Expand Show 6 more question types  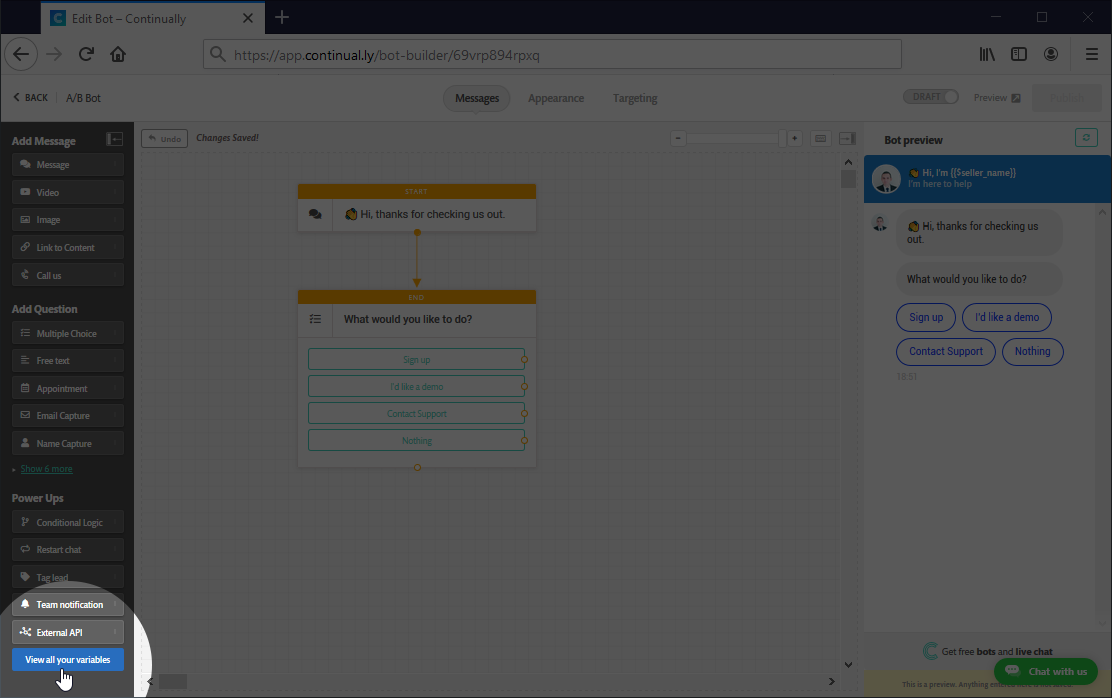tap(45, 468)
